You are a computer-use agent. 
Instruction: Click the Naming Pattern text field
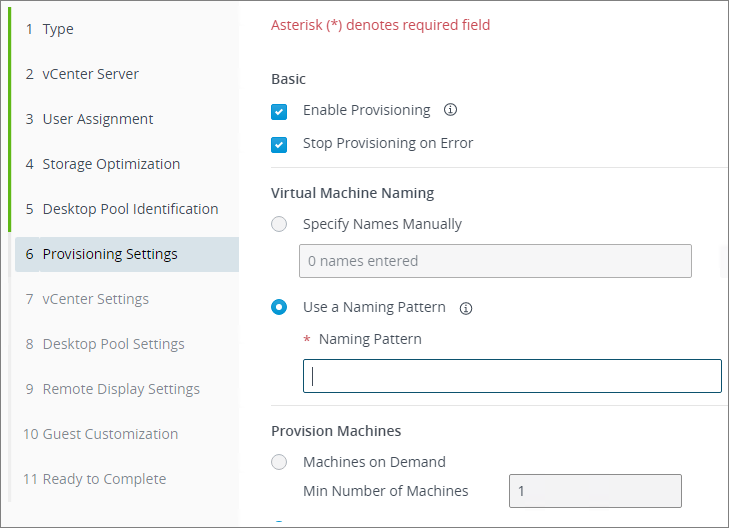512,377
